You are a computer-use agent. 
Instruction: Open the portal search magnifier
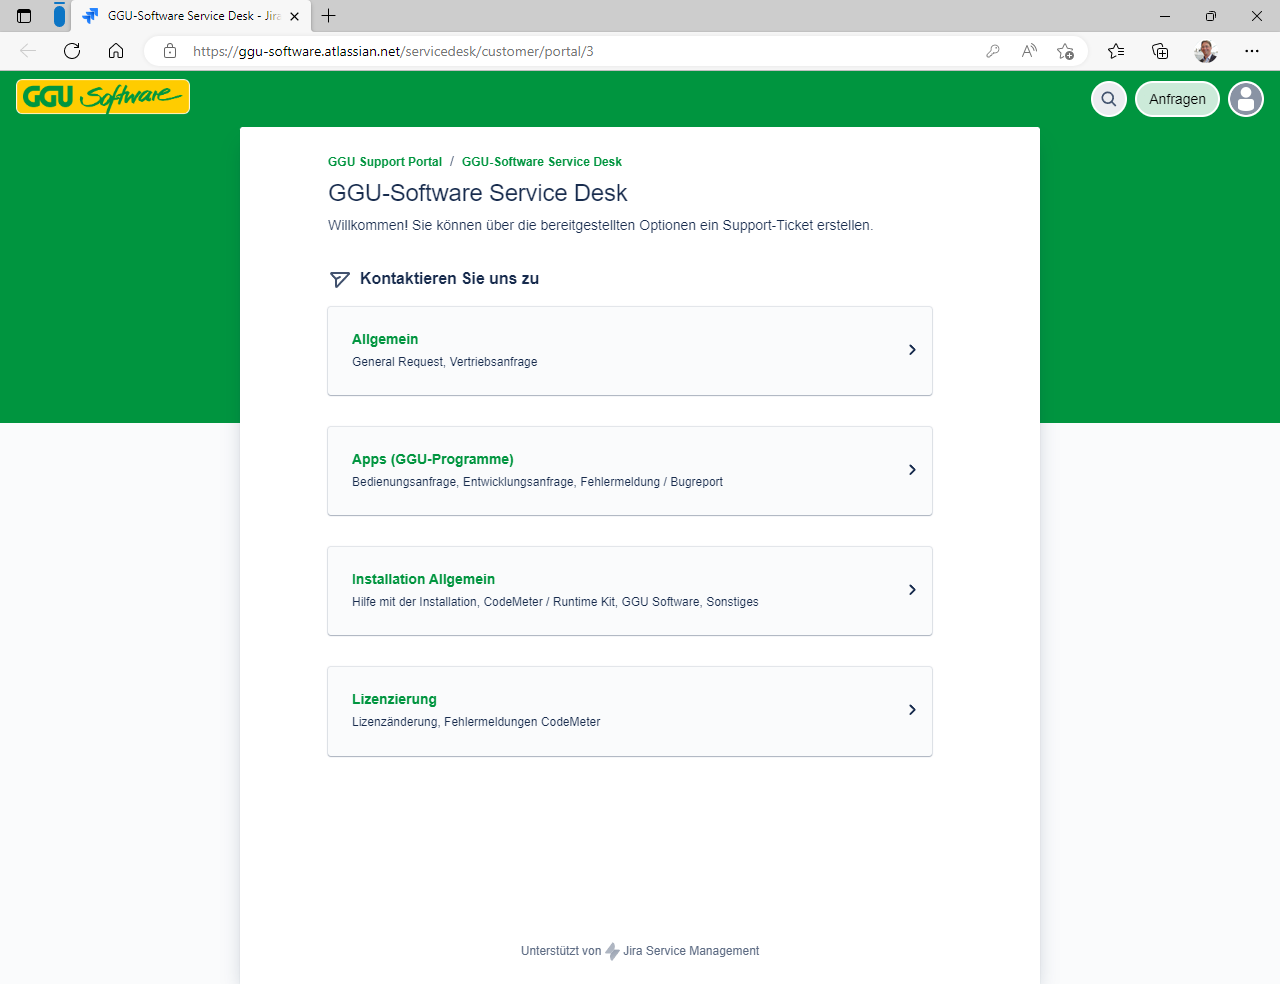tap(1109, 99)
